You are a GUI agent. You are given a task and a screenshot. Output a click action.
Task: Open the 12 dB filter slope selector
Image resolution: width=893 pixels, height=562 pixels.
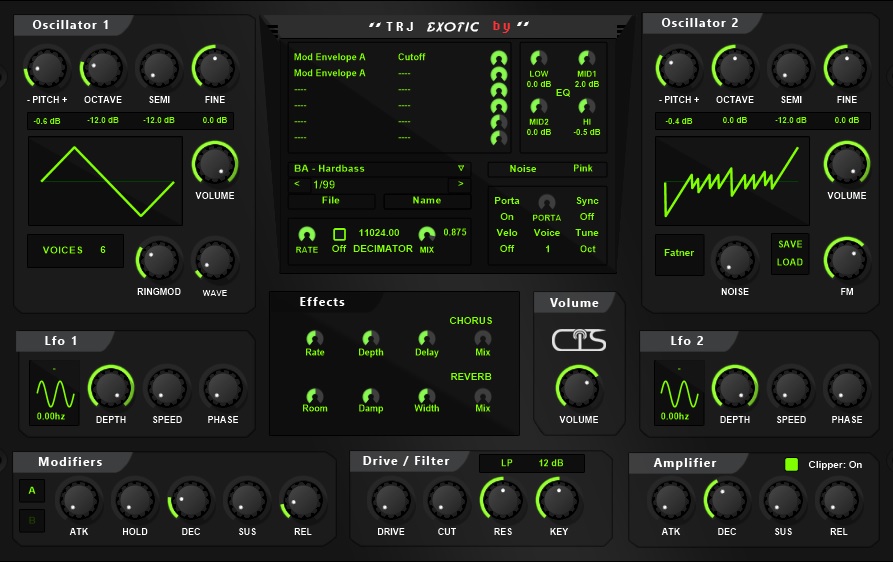(x=551, y=463)
